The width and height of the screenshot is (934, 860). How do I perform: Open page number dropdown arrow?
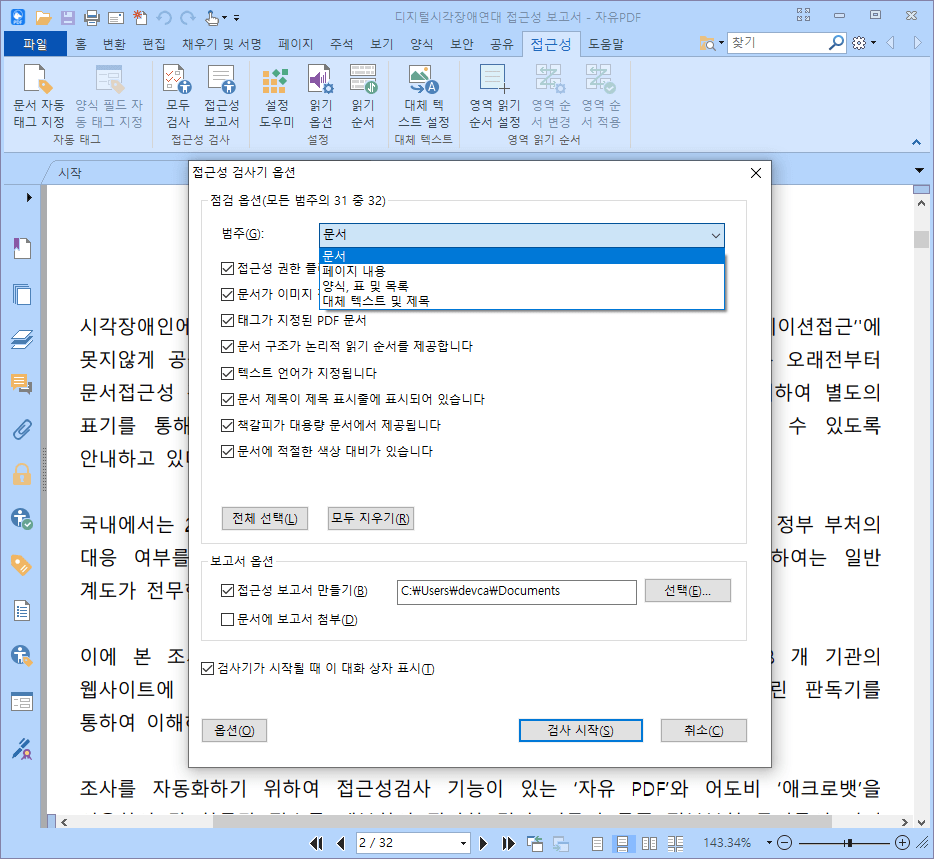tap(463, 843)
